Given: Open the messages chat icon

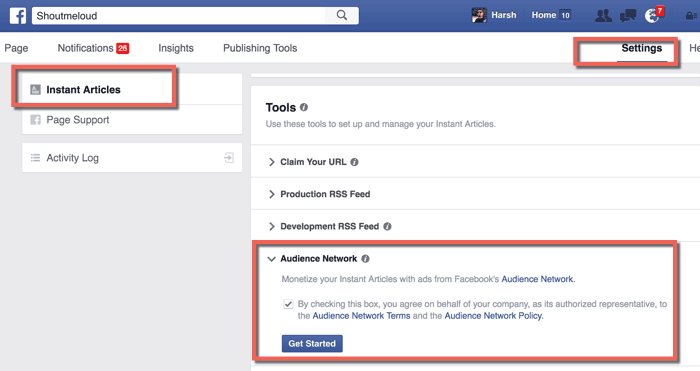Looking at the screenshot, I should (x=628, y=16).
